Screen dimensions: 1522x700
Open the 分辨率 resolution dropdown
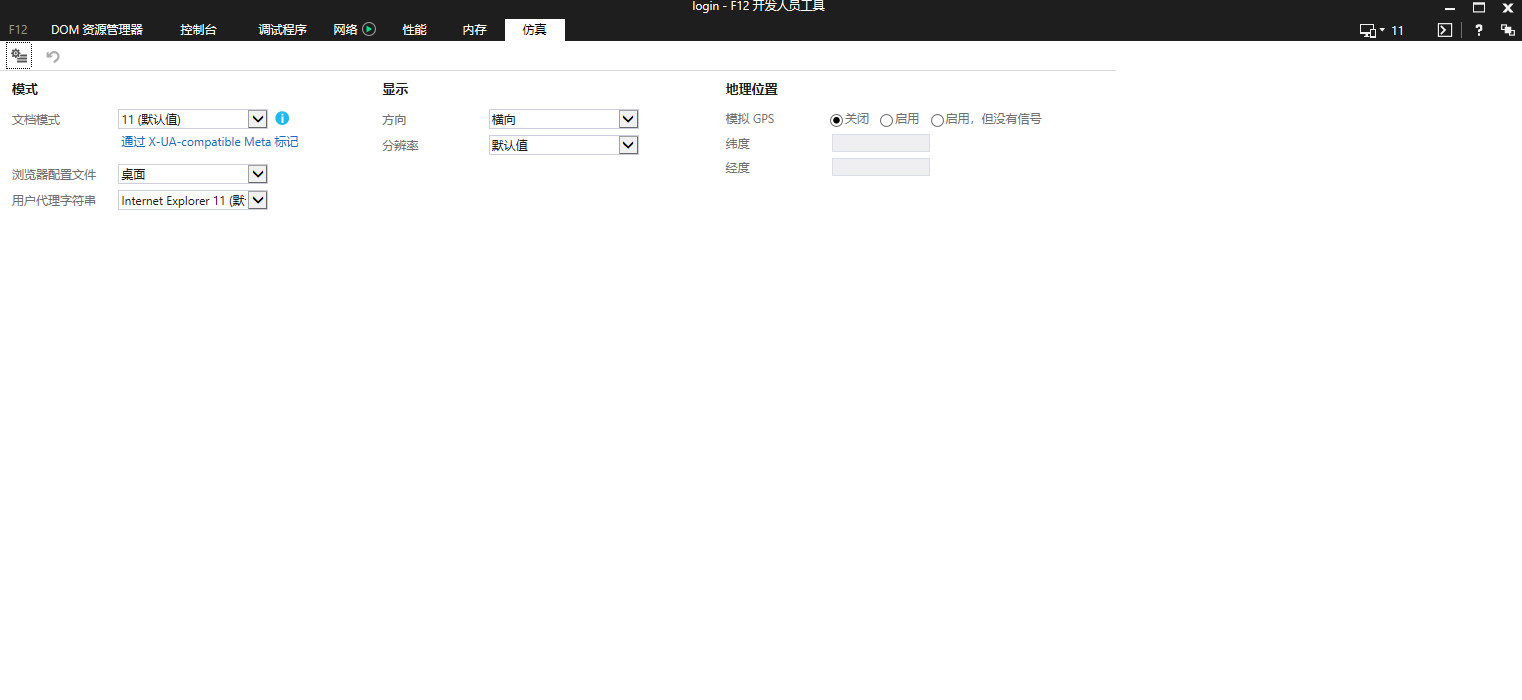(x=628, y=144)
